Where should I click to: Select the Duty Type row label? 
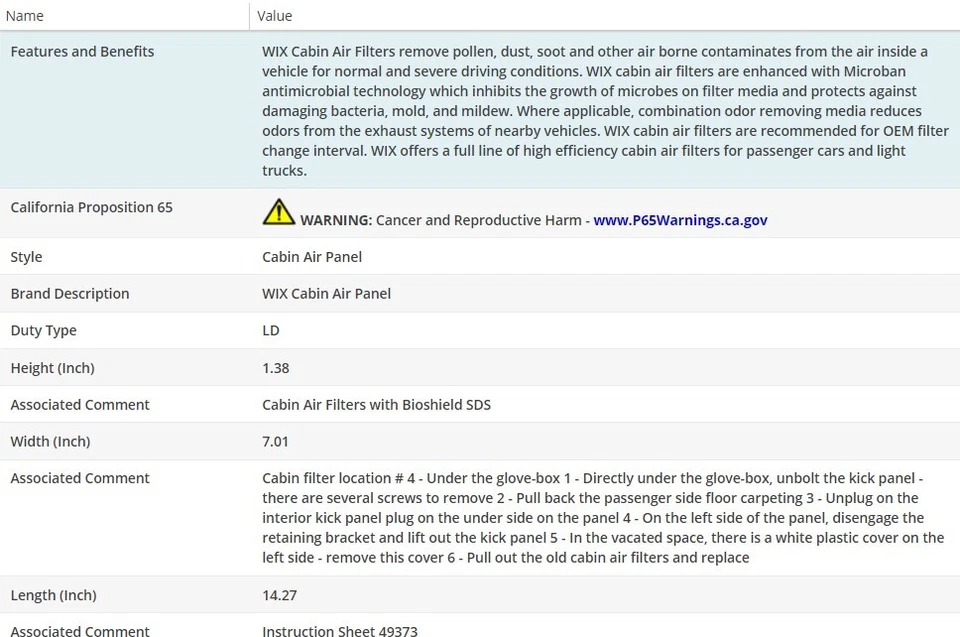[43, 331]
